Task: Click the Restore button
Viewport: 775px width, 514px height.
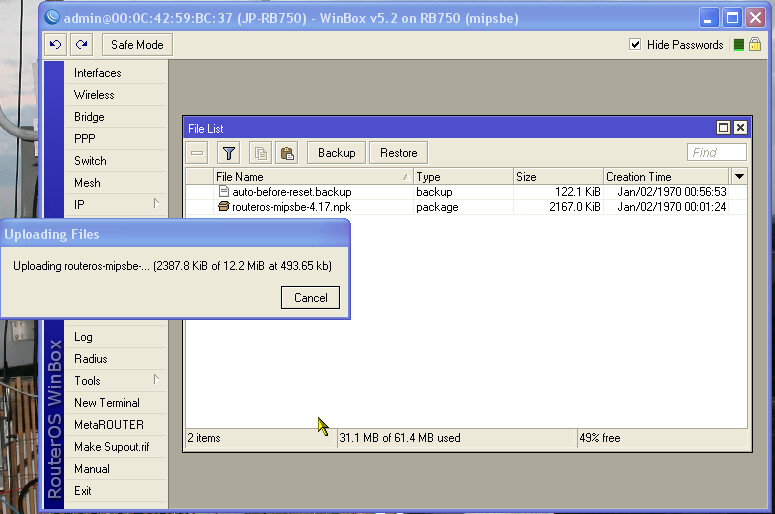Action: (x=398, y=153)
